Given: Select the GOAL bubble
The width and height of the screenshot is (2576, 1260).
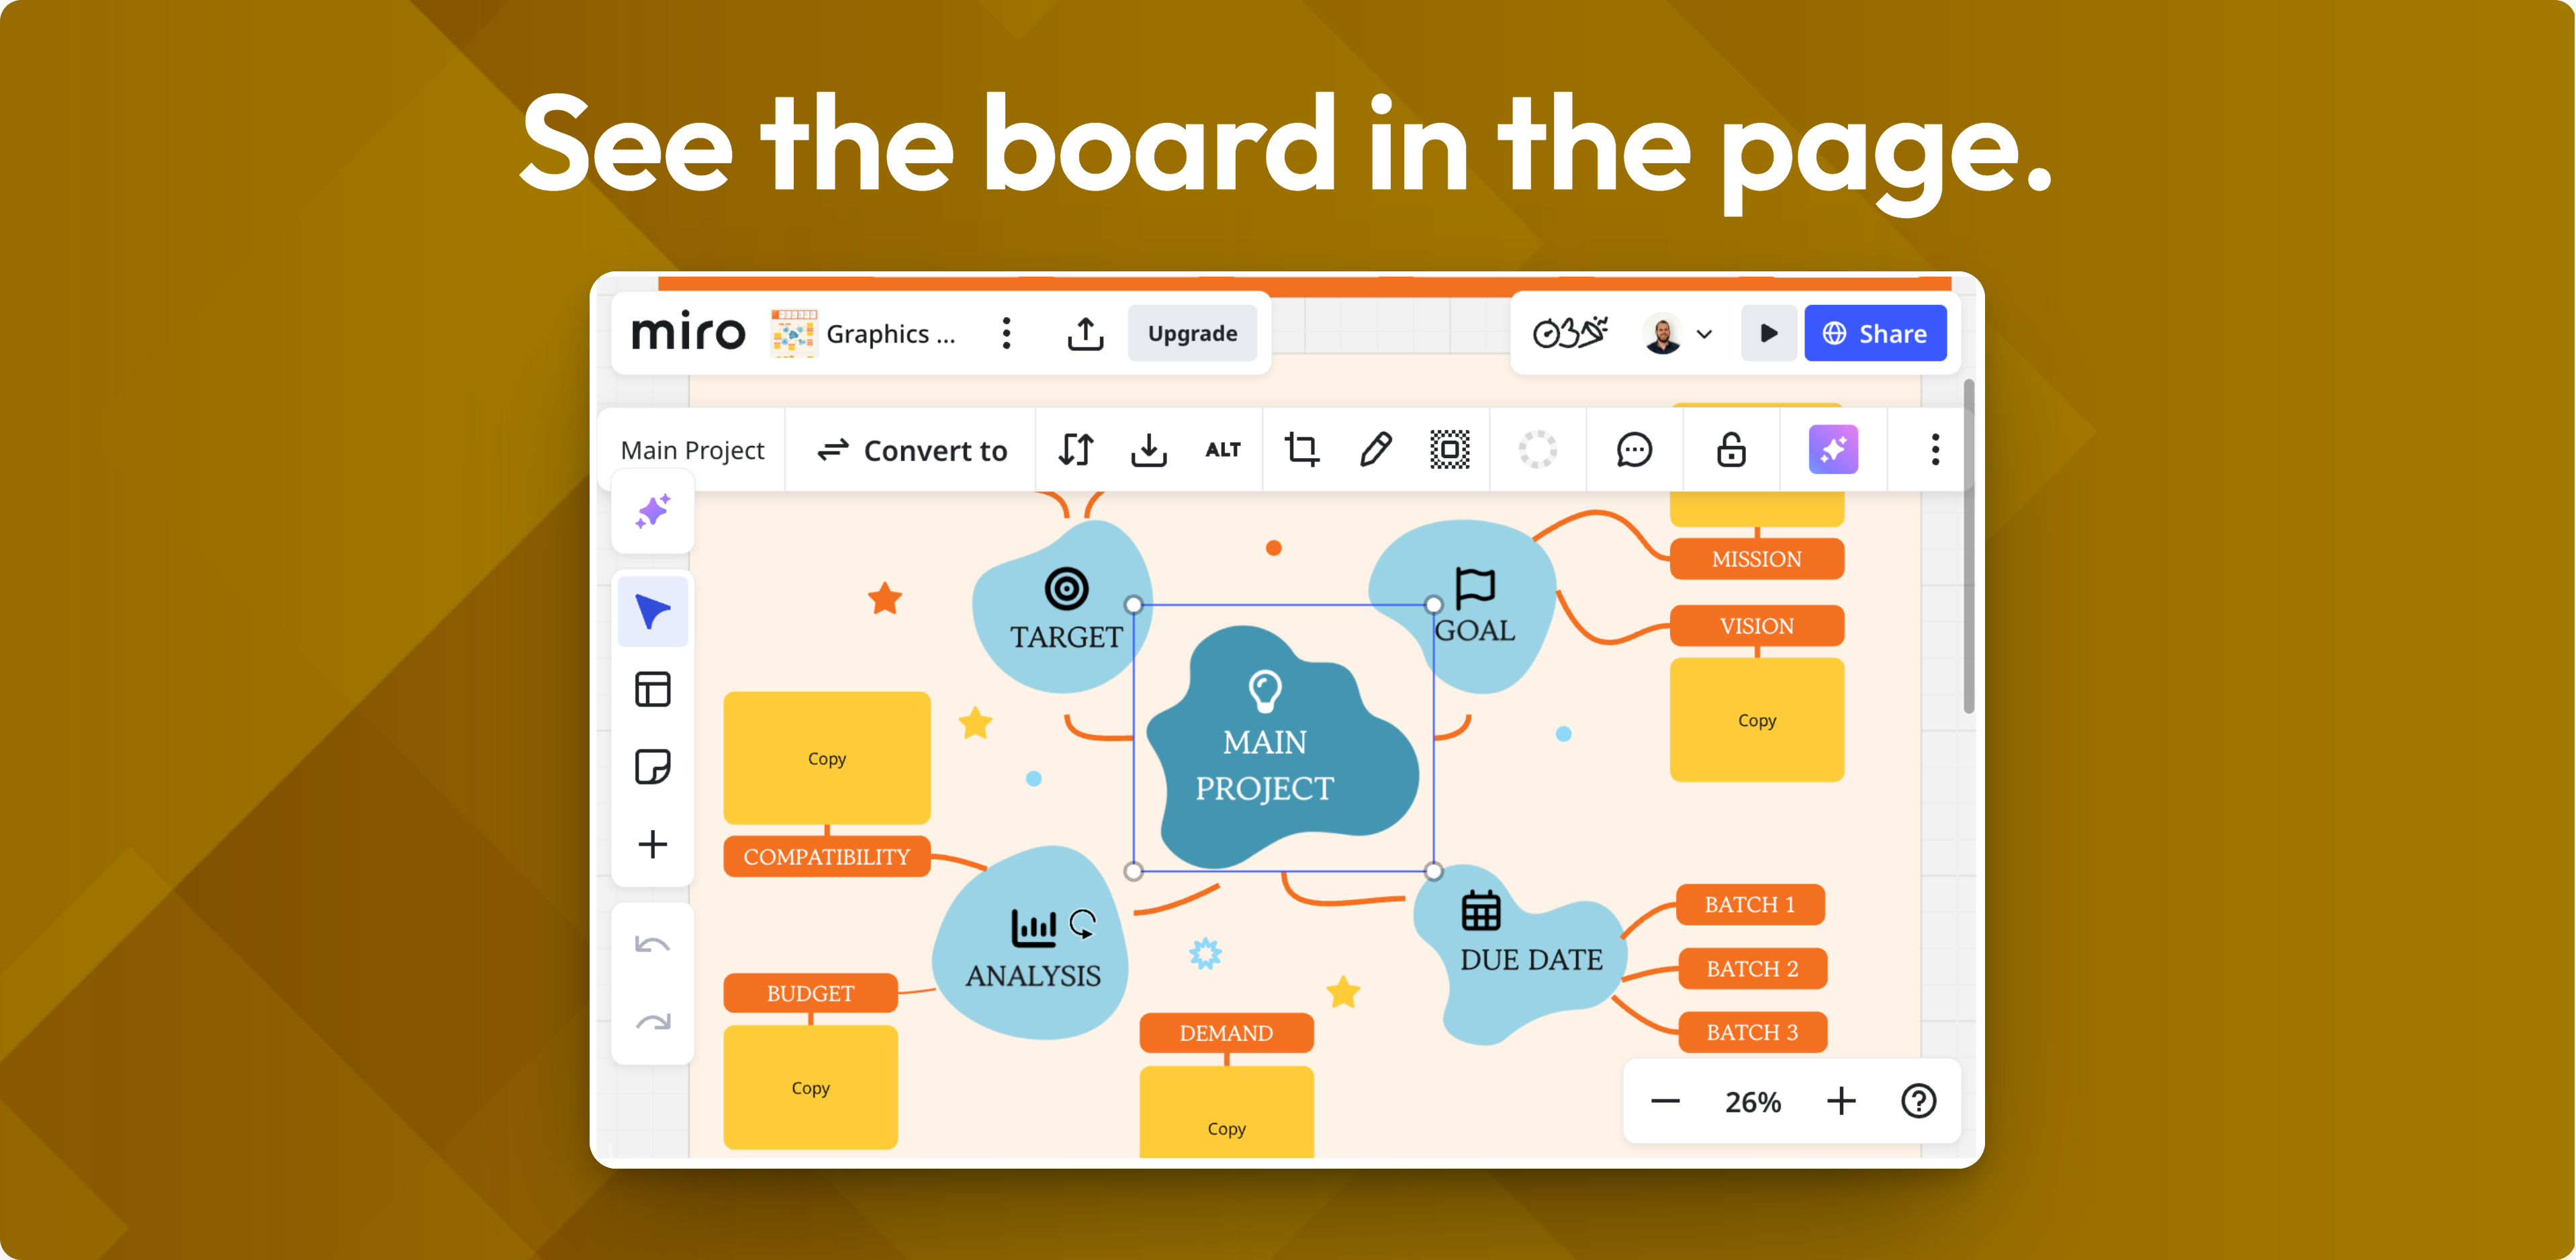Looking at the screenshot, I should pyautogui.click(x=1464, y=607).
